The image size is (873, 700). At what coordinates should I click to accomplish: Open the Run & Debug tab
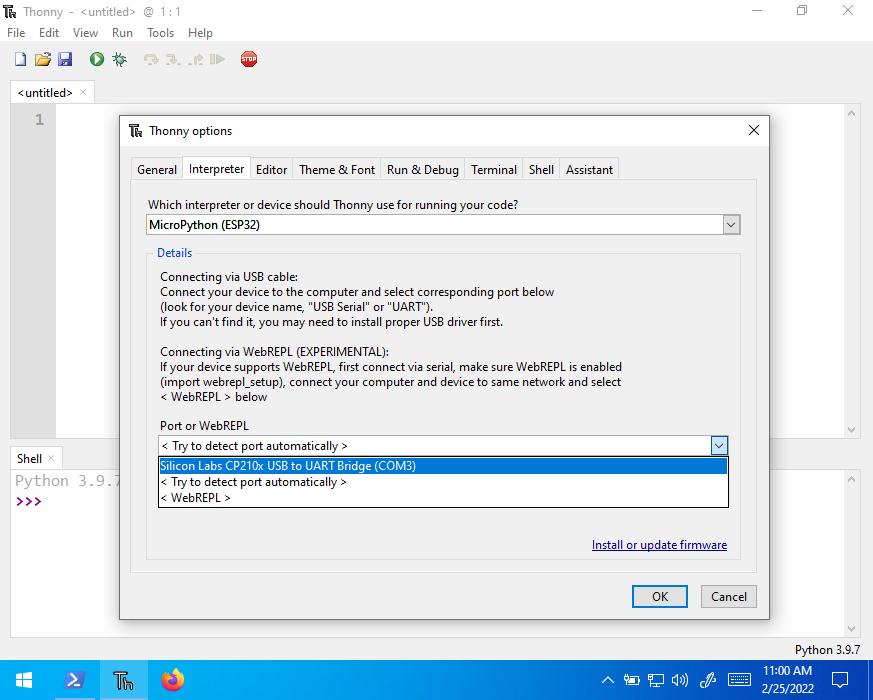click(423, 170)
